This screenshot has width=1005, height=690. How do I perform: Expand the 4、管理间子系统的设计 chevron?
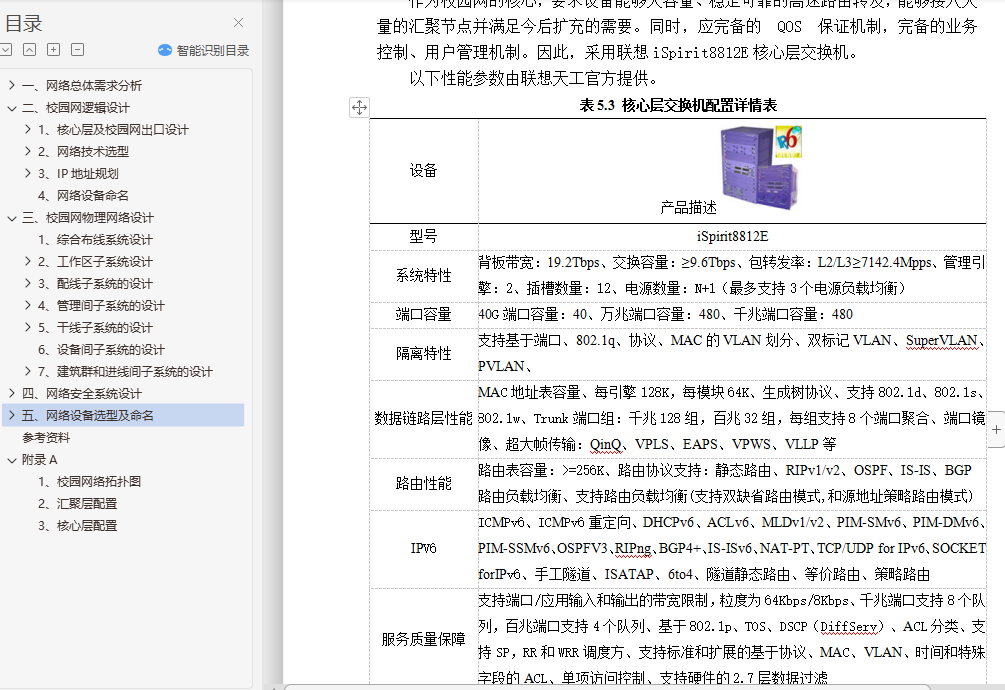[28, 306]
